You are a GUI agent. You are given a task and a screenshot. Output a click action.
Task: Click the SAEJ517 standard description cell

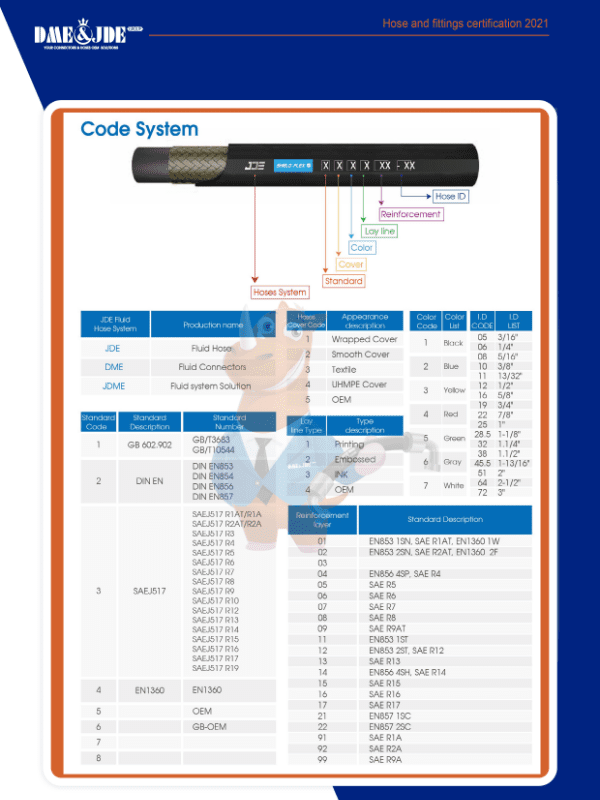(x=148, y=591)
